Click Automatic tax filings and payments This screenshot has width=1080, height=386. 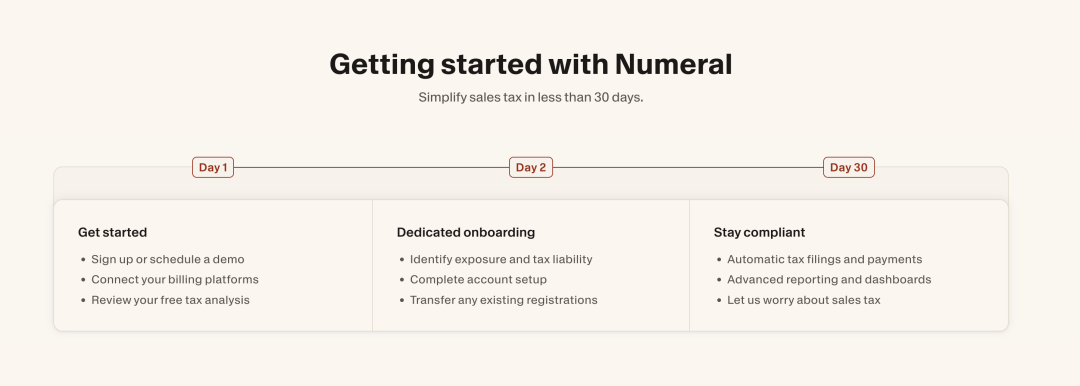point(824,260)
